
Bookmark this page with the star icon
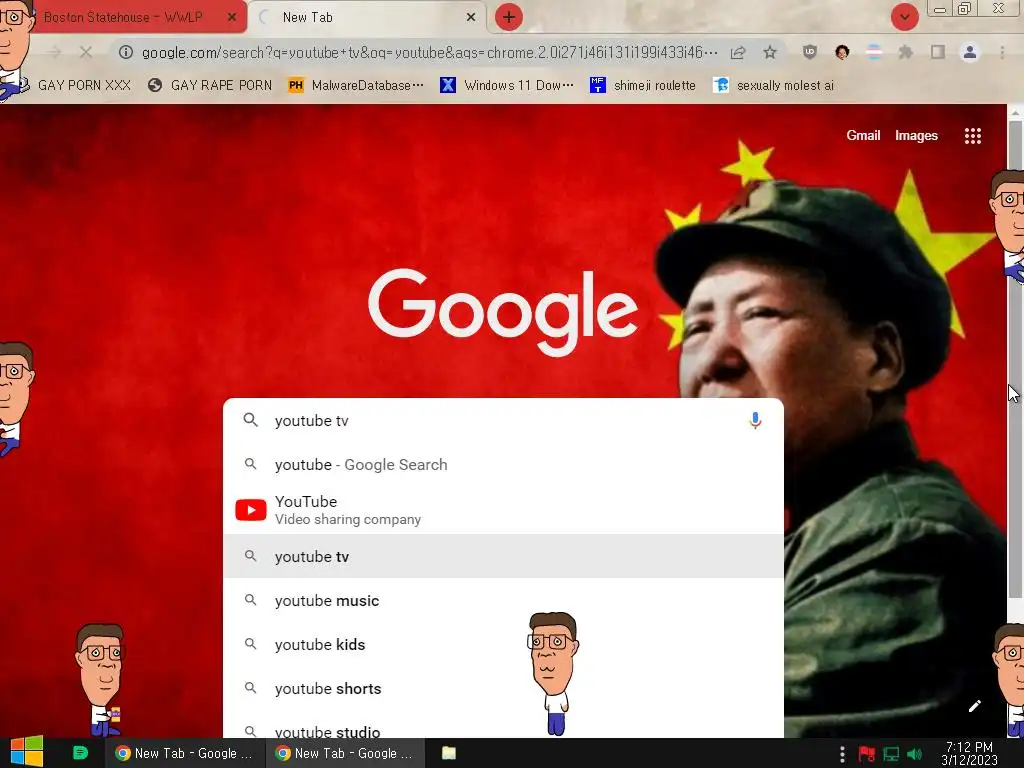[770, 52]
